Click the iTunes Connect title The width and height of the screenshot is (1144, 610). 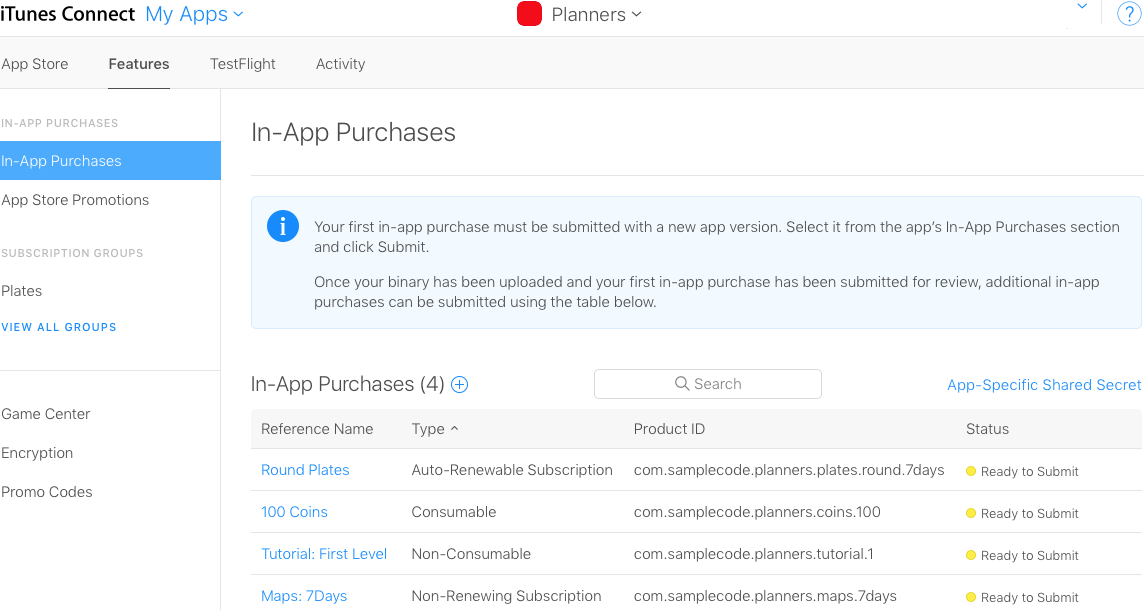pyautogui.click(x=68, y=15)
